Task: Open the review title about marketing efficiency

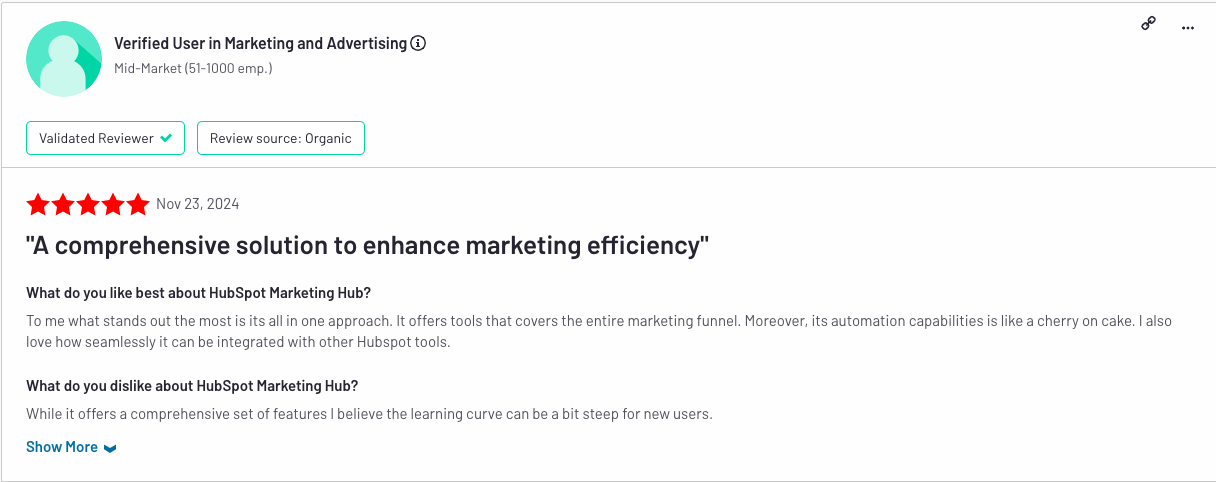Action: (368, 245)
